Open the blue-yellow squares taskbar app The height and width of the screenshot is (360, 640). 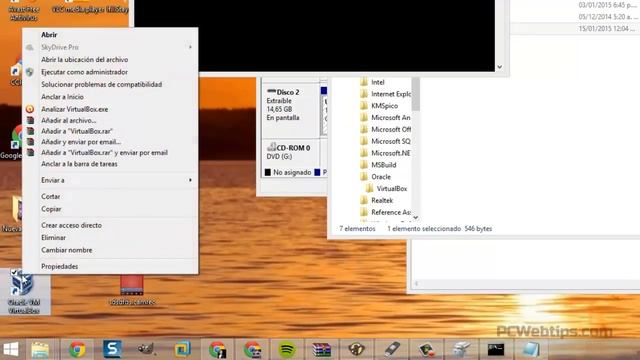(182, 349)
